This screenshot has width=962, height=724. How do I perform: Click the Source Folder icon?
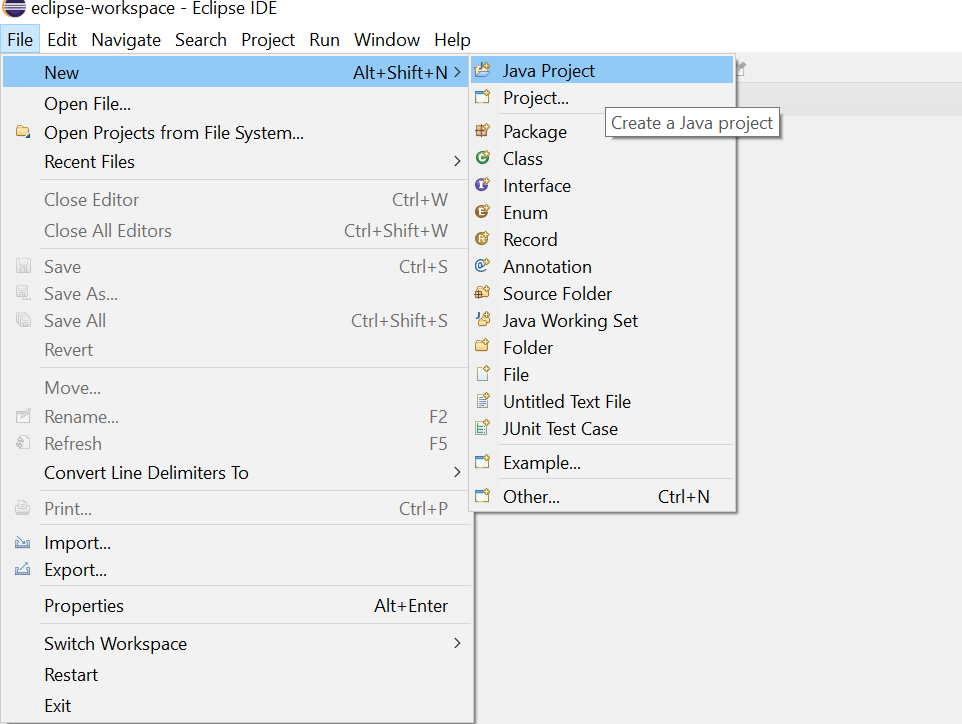(x=483, y=293)
